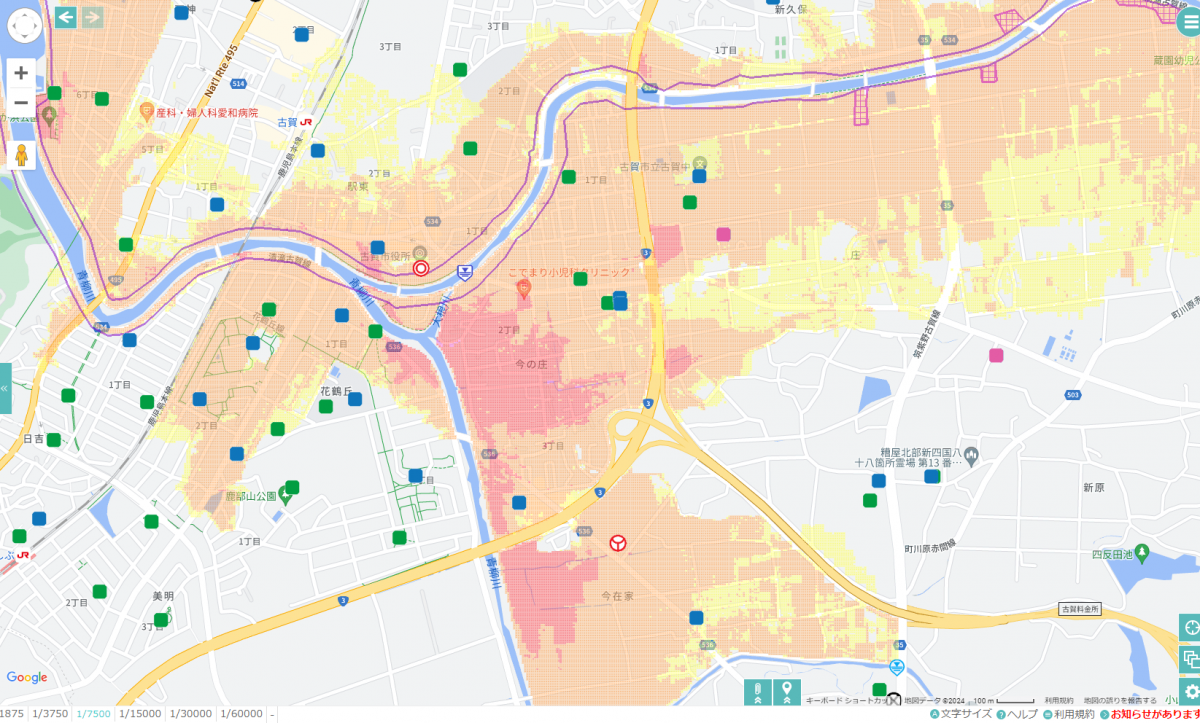Select the pink square marker near 庄
The image size is (1200, 723).
(724, 235)
